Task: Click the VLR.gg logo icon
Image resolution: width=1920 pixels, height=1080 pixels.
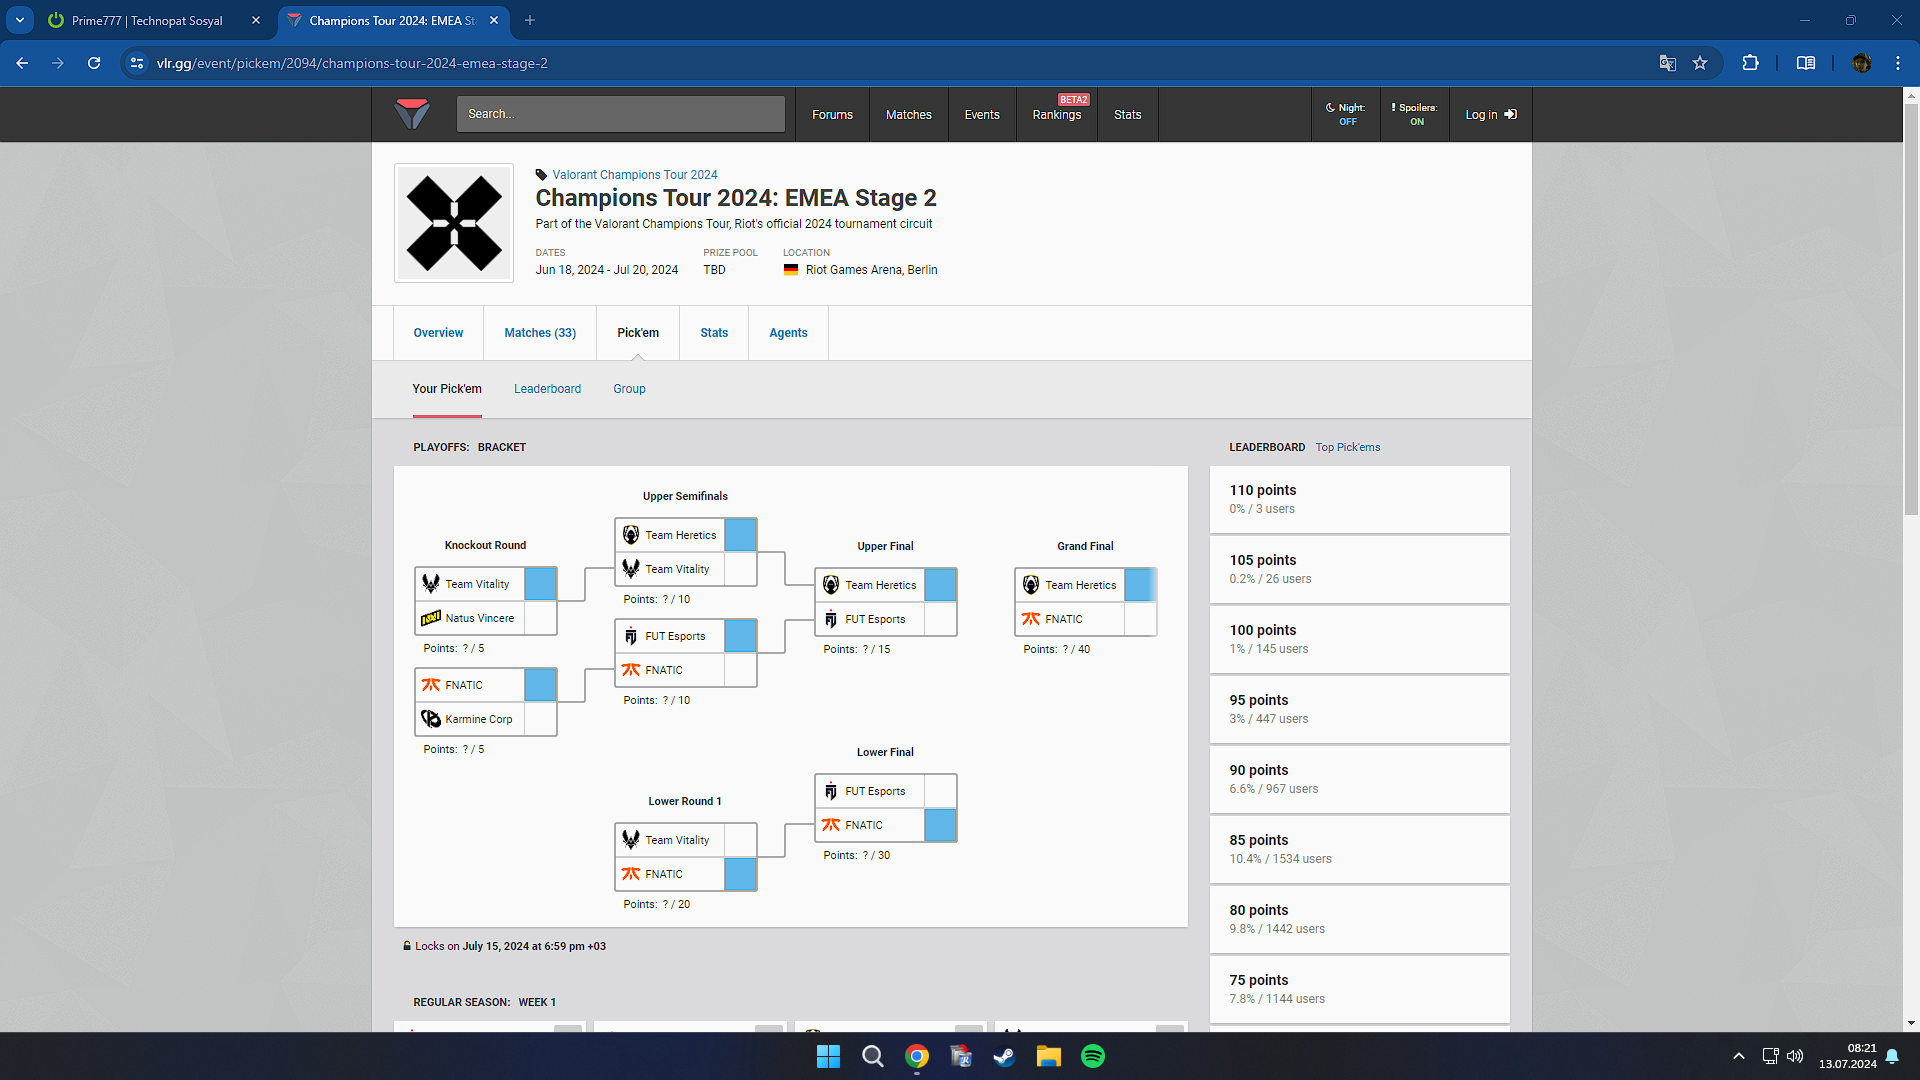Action: [x=411, y=114]
